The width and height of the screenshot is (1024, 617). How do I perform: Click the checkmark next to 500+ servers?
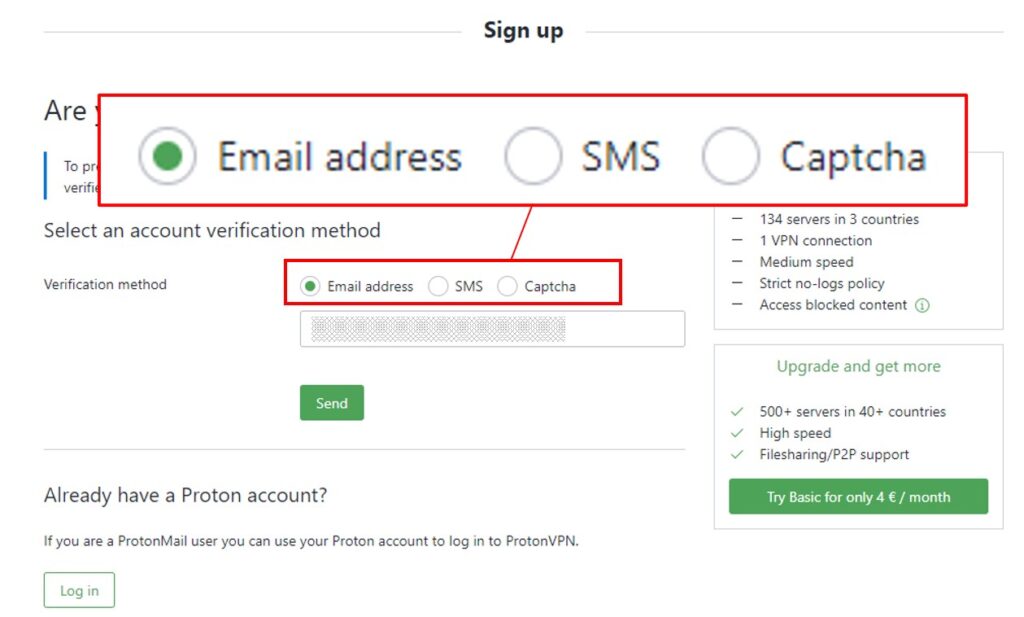pyautogui.click(x=738, y=411)
